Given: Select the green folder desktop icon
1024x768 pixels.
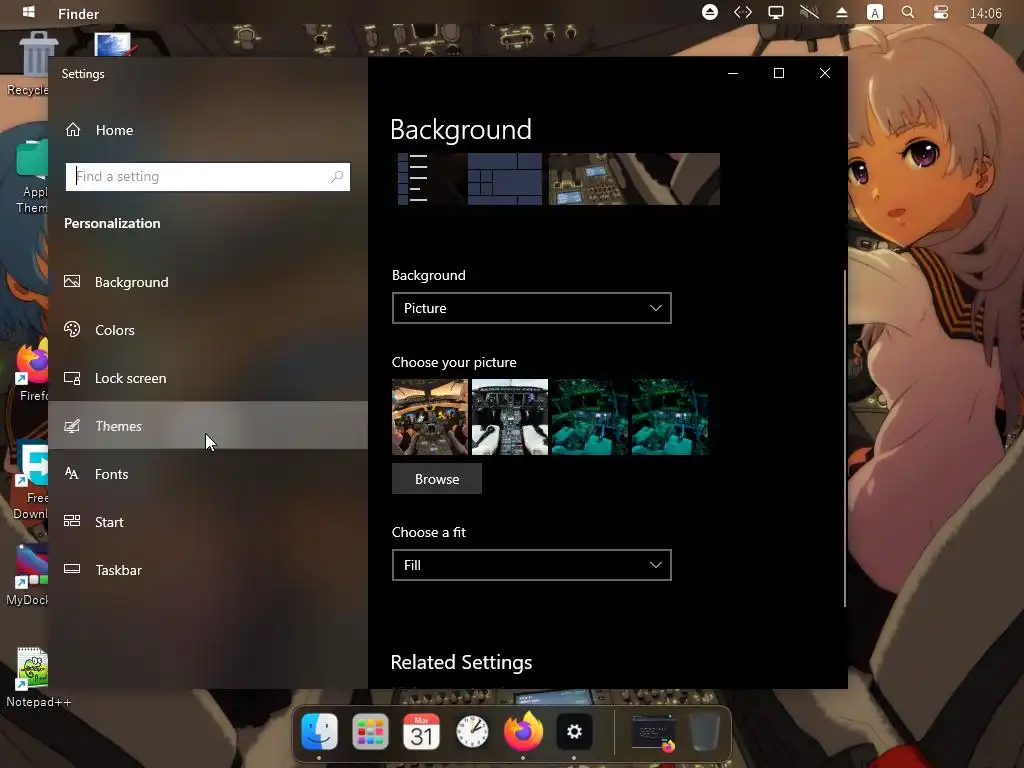Looking at the screenshot, I should pyautogui.click(x=31, y=176).
